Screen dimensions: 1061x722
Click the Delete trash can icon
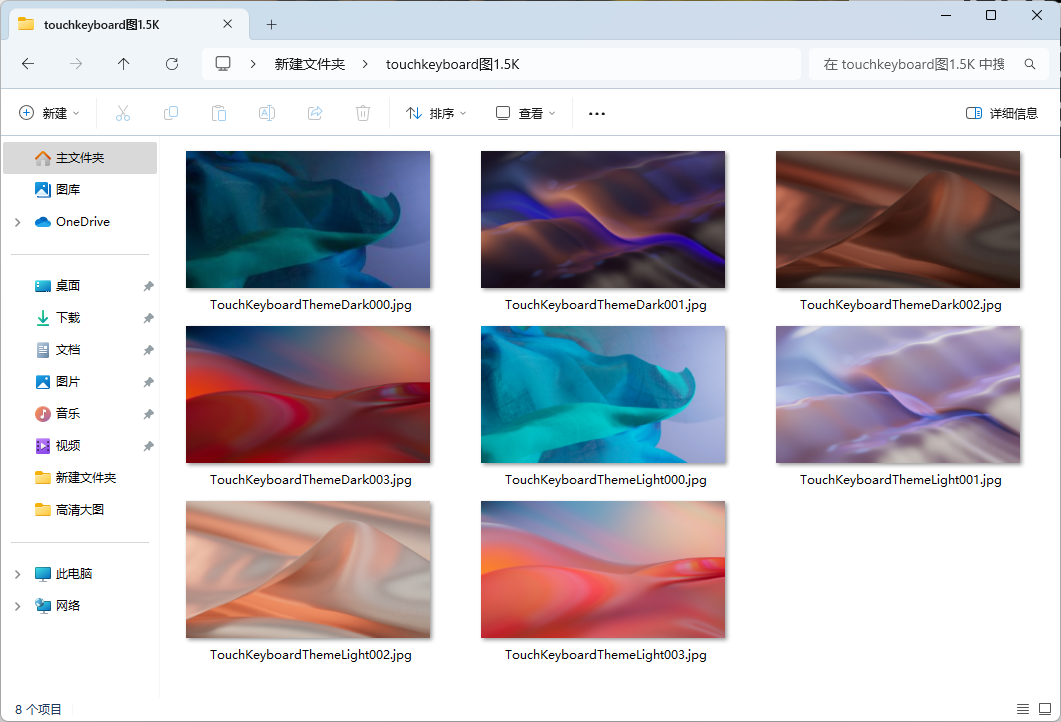point(363,113)
